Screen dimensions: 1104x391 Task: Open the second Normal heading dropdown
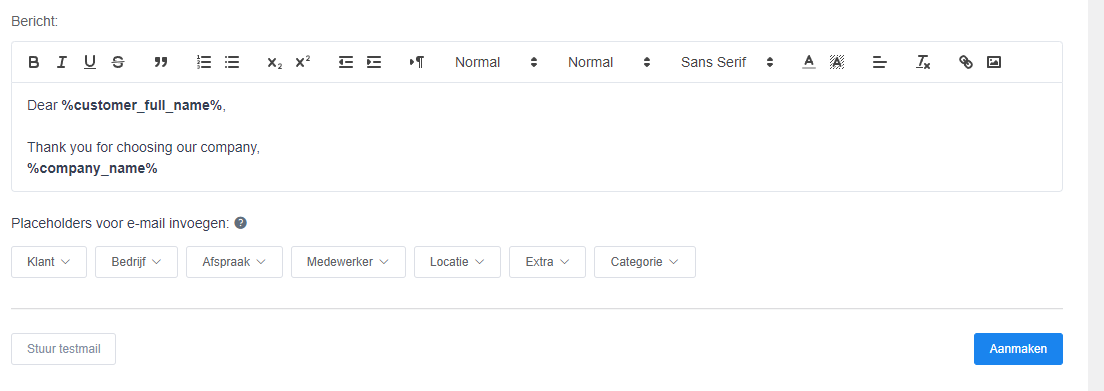coord(609,62)
